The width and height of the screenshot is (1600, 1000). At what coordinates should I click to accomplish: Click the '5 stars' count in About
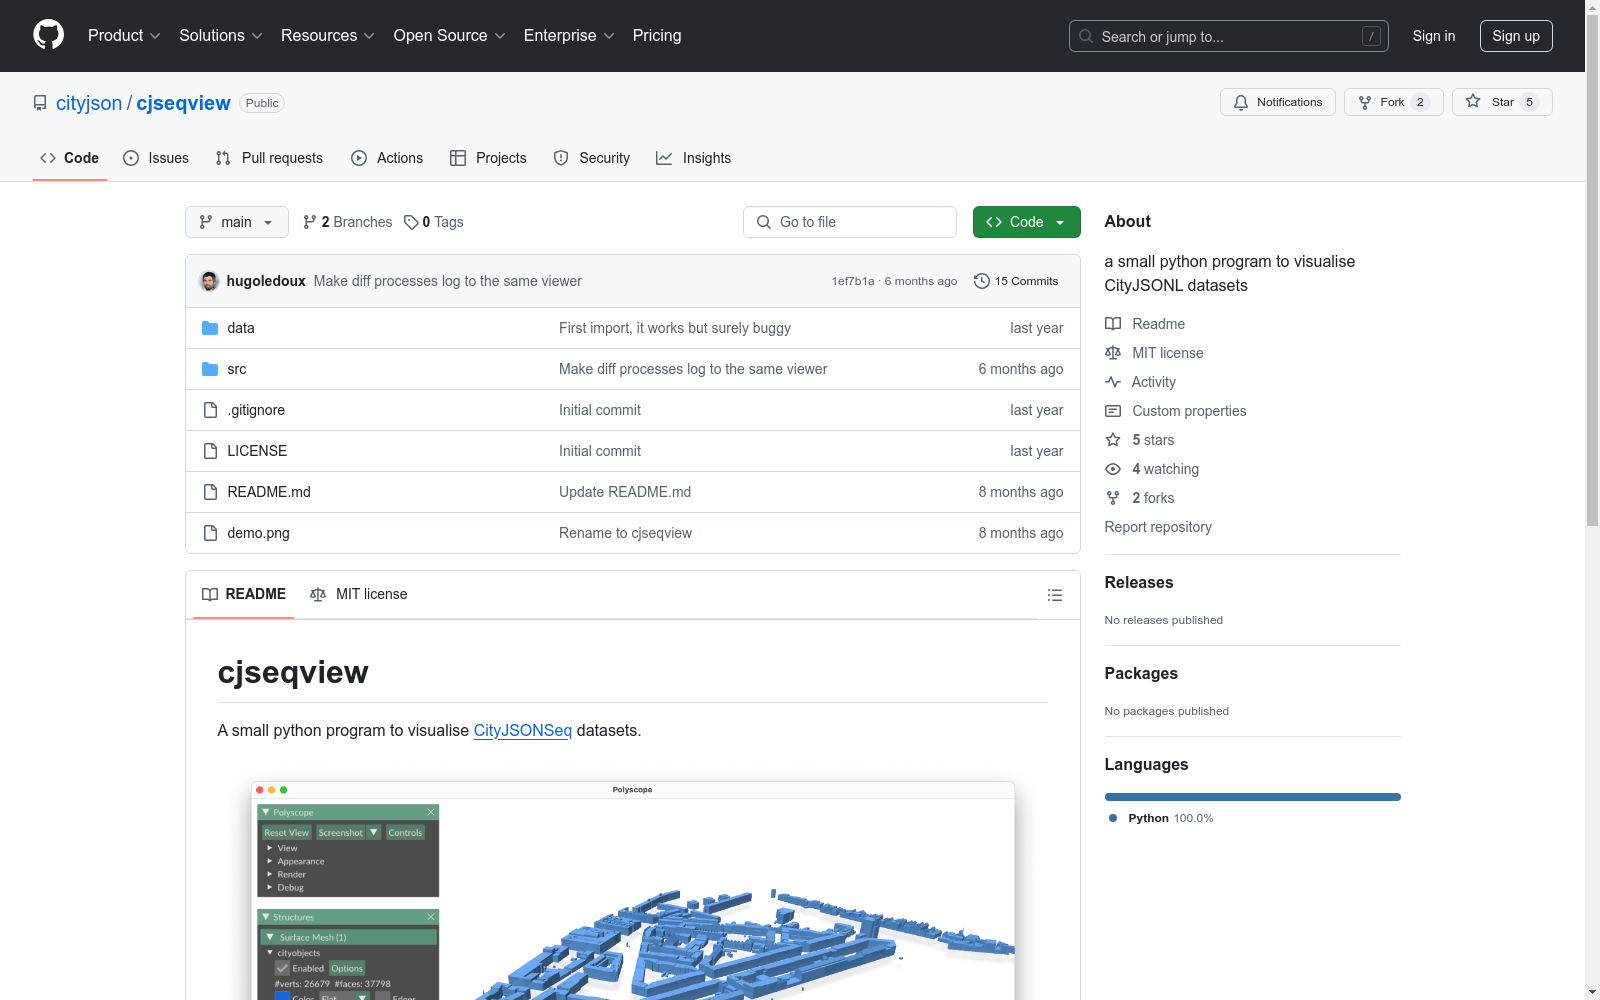[1153, 440]
